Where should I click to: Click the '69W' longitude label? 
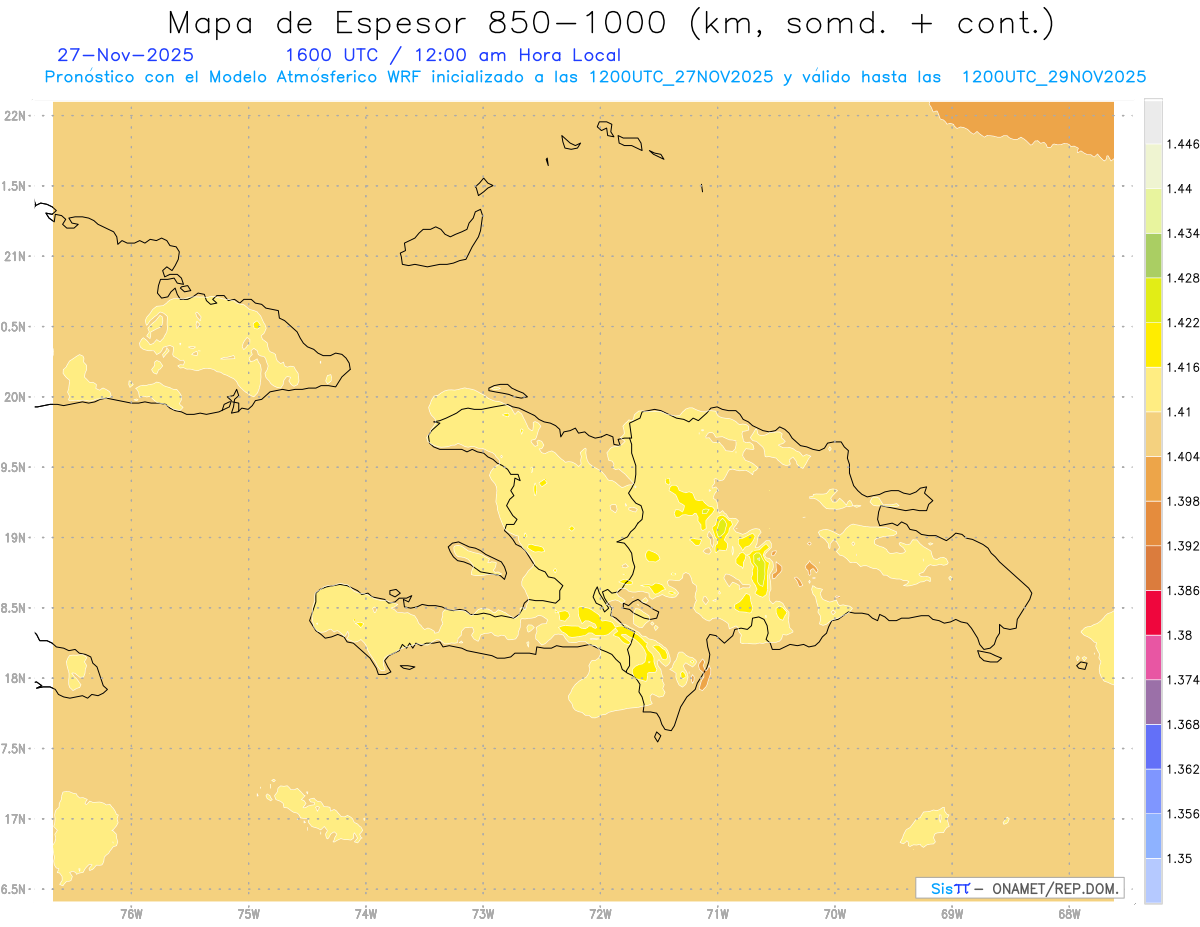click(x=952, y=913)
